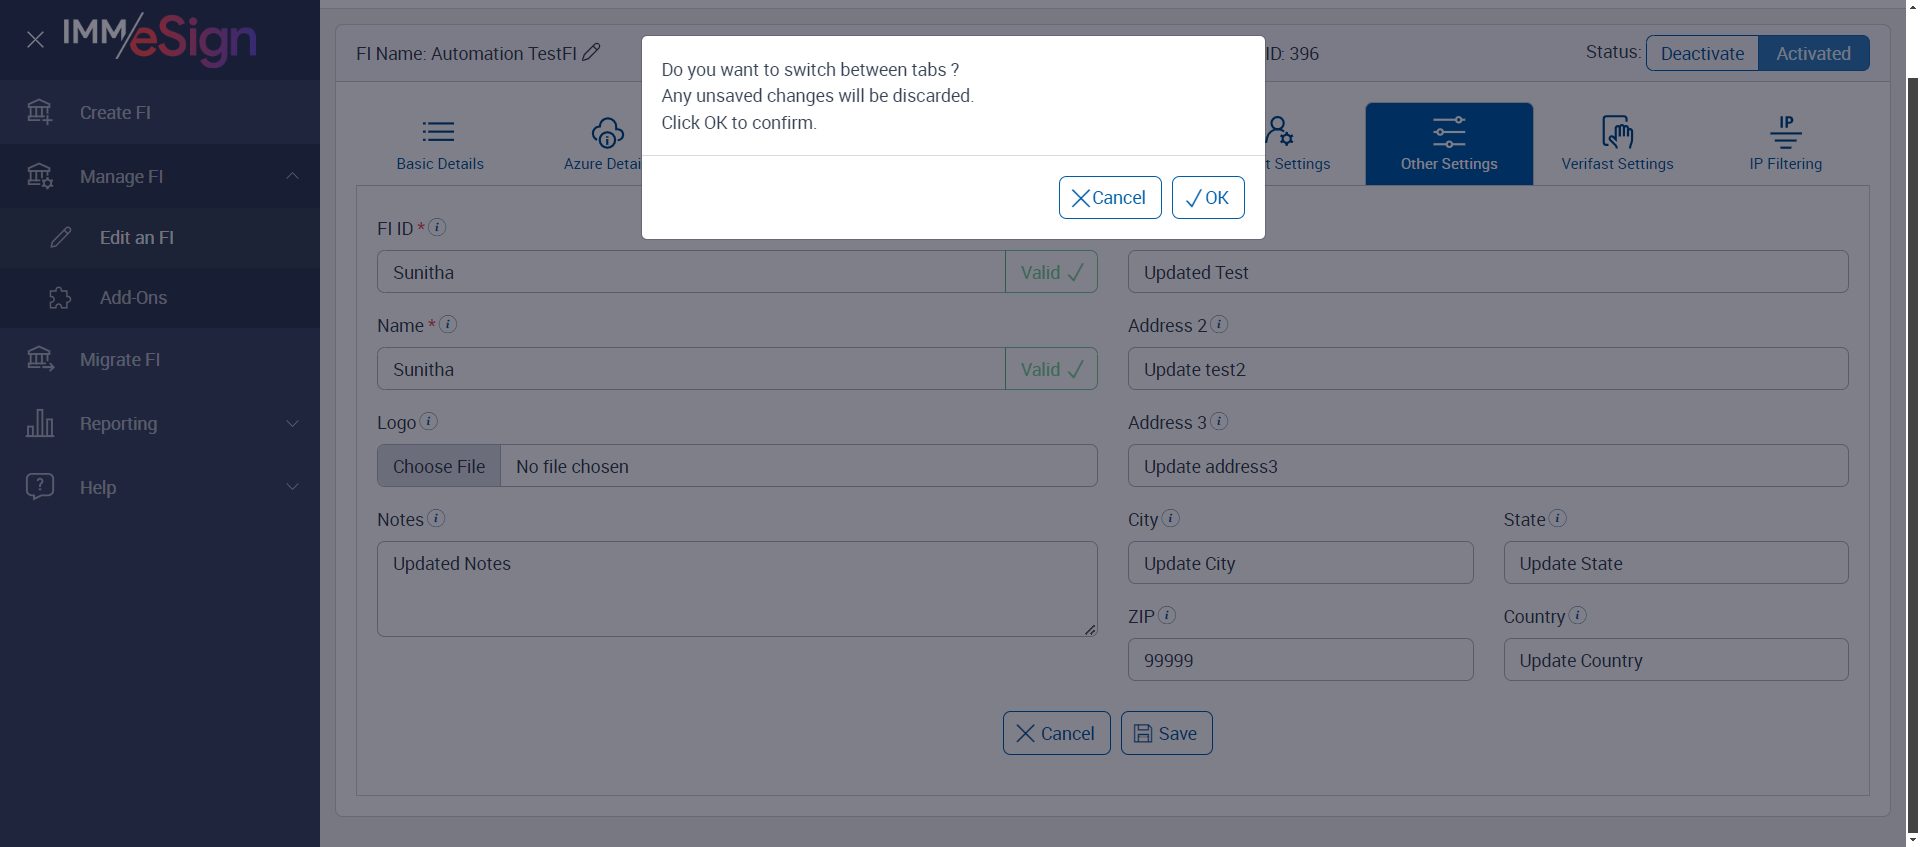The height and width of the screenshot is (847, 1920).
Task: Click the info icon next to ZIP
Action: [x=1166, y=615]
